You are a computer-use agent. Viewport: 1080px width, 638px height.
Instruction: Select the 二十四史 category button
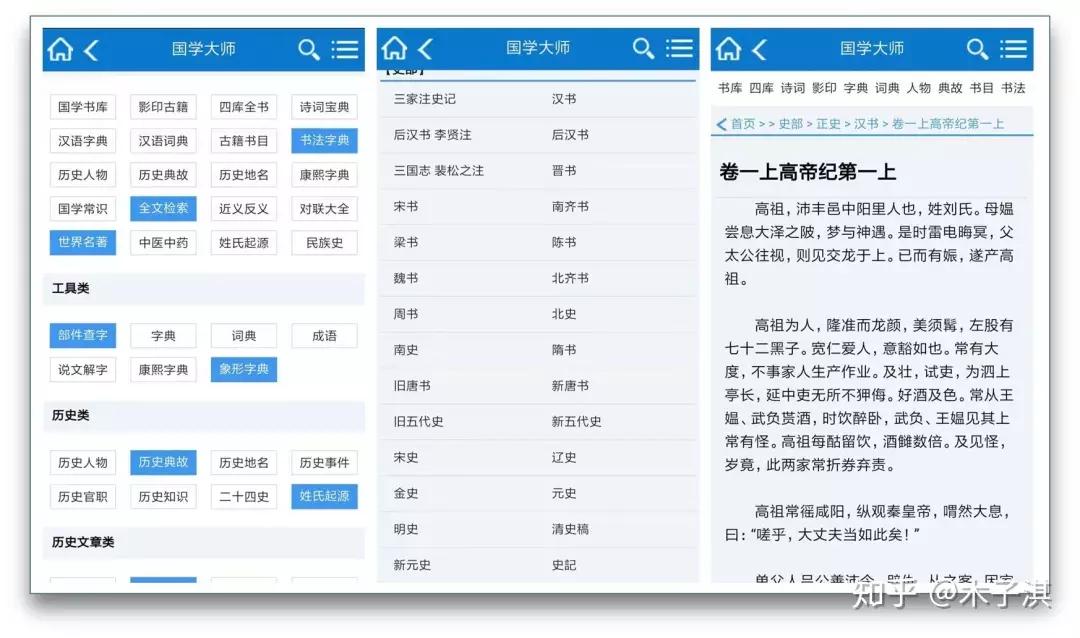pyautogui.click(x=243, y=496)
